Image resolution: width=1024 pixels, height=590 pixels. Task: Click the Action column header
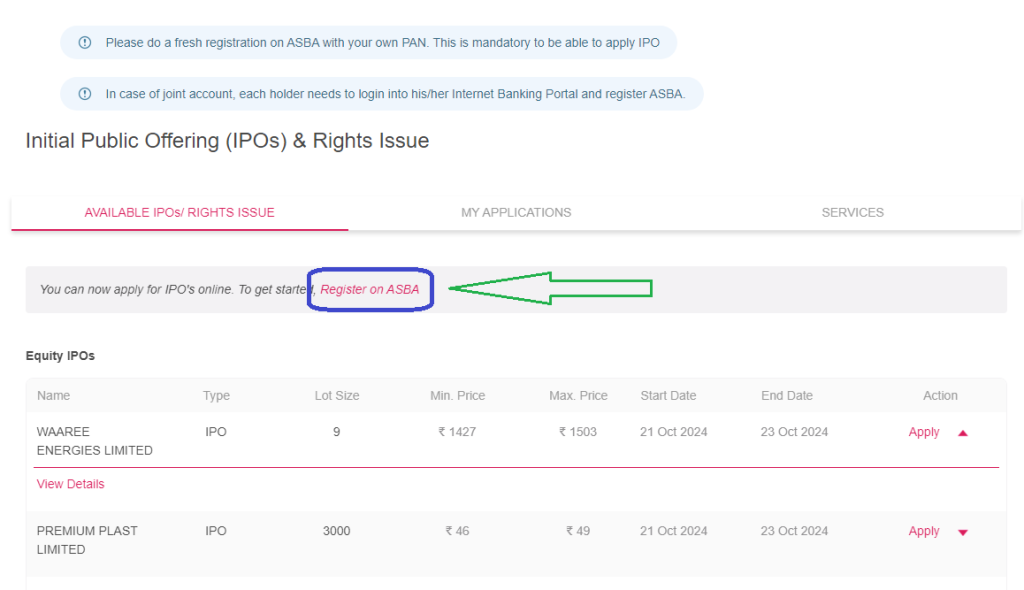[x=940, y=395]
